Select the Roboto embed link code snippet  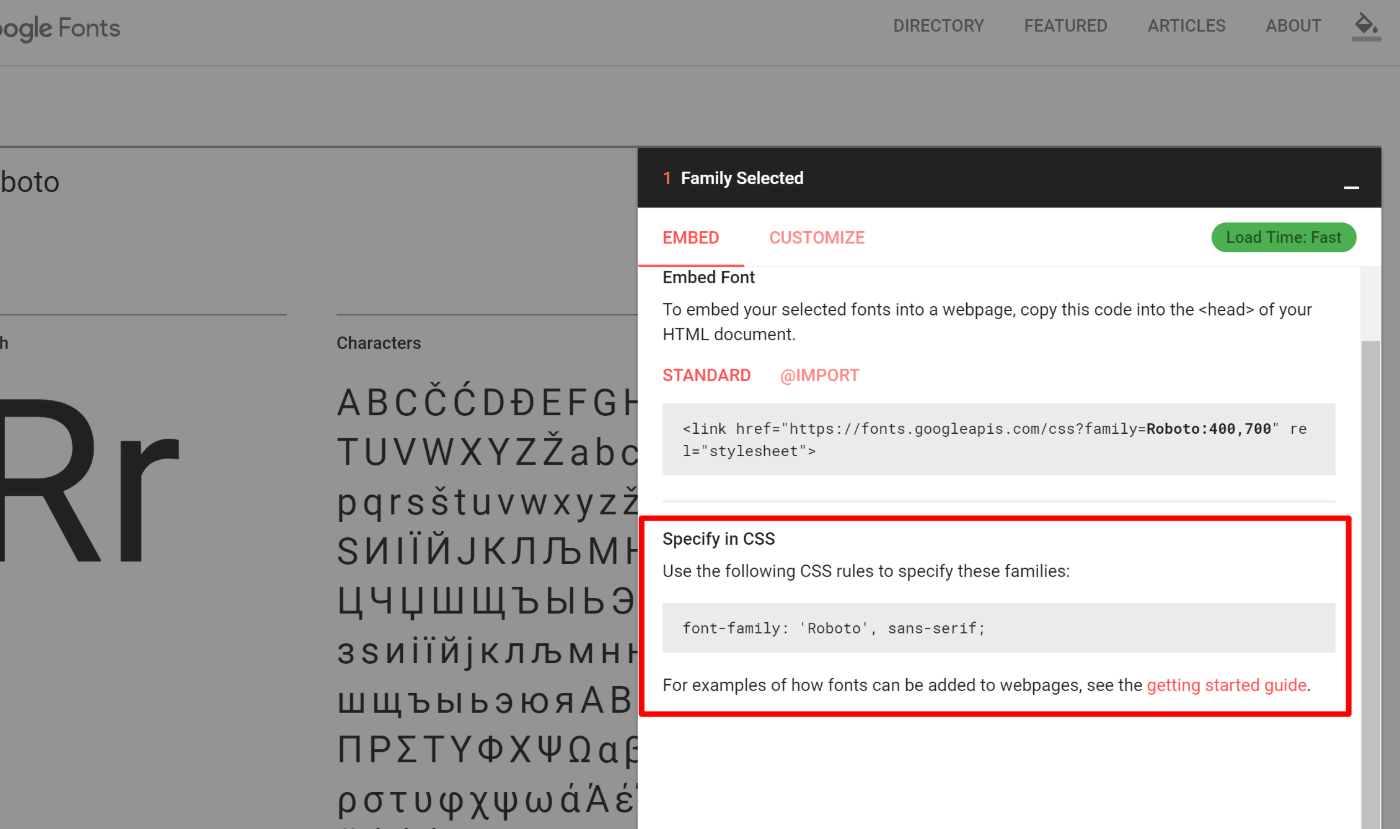(998, 439)
